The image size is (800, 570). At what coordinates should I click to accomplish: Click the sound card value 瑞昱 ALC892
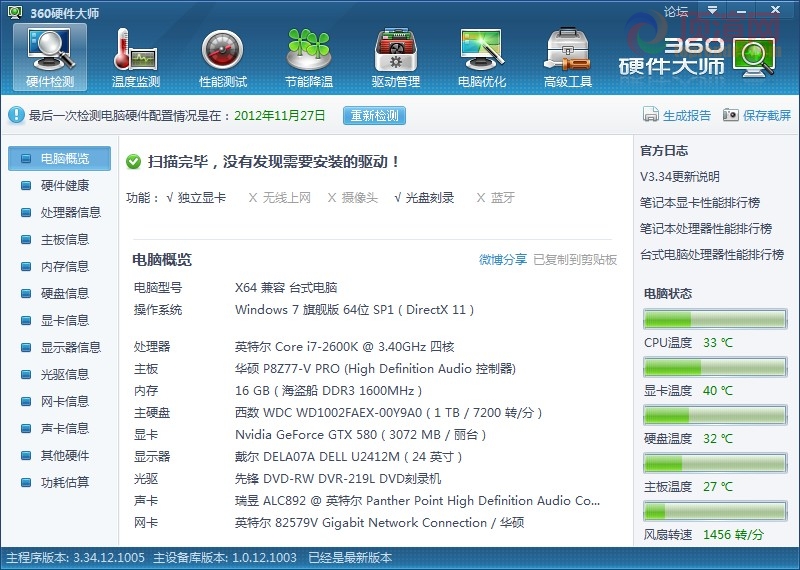(417, 501)
